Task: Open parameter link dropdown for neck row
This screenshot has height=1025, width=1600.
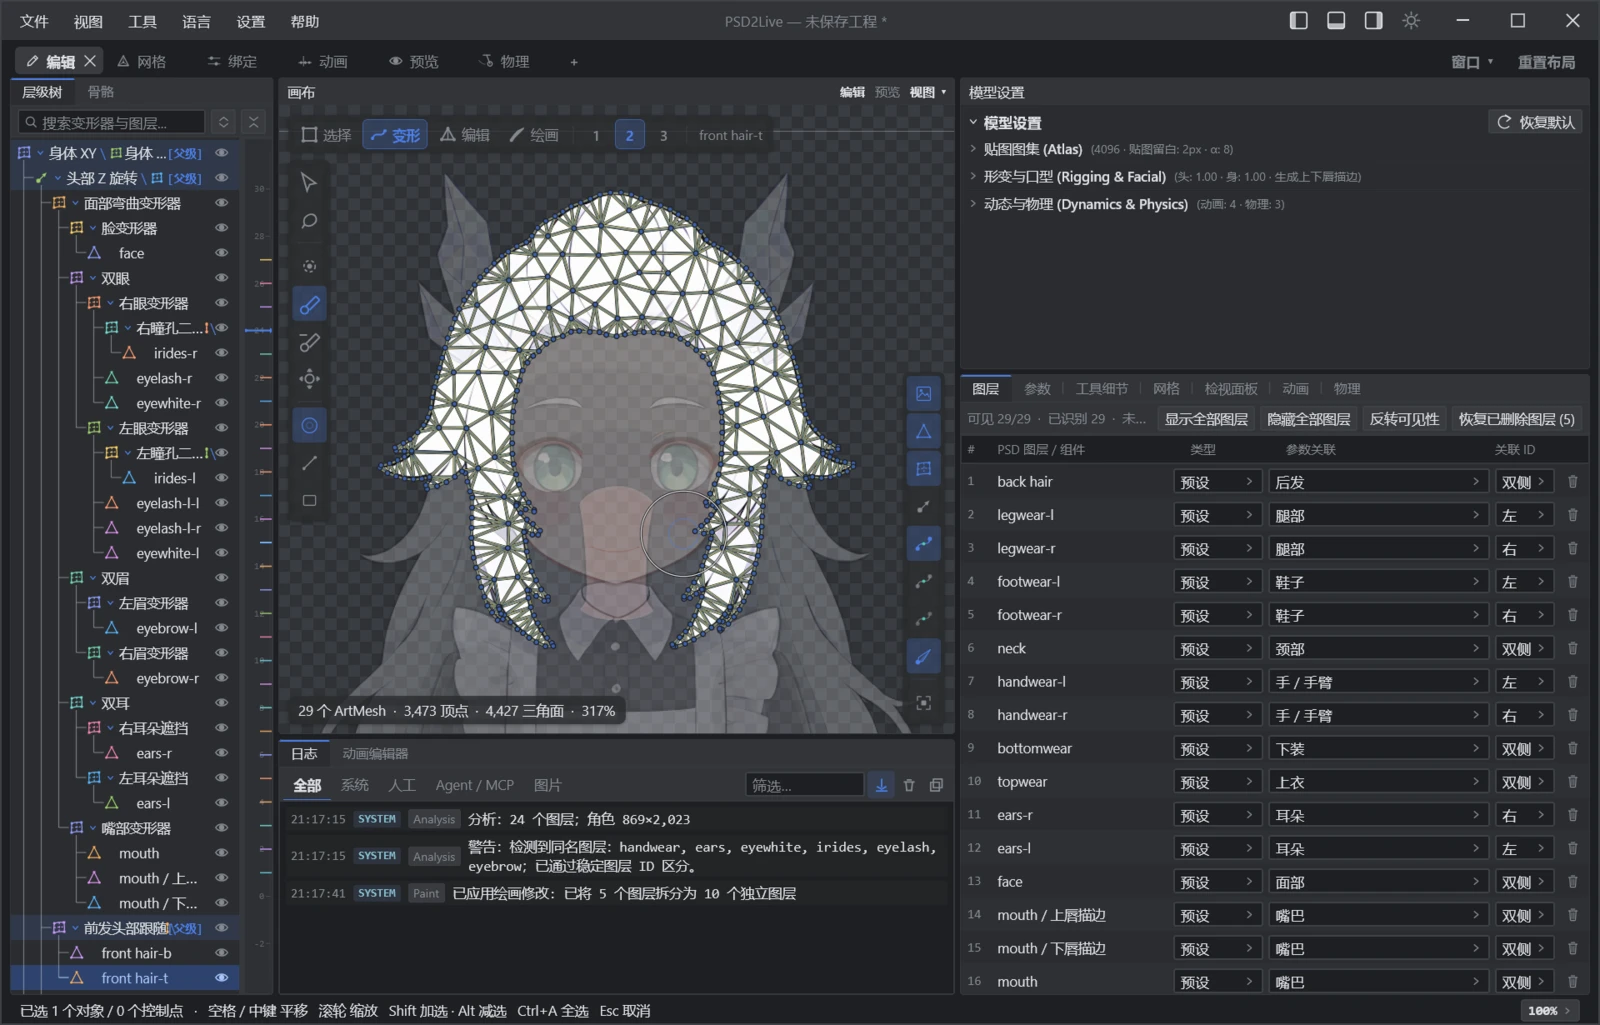Action: 1377,649
